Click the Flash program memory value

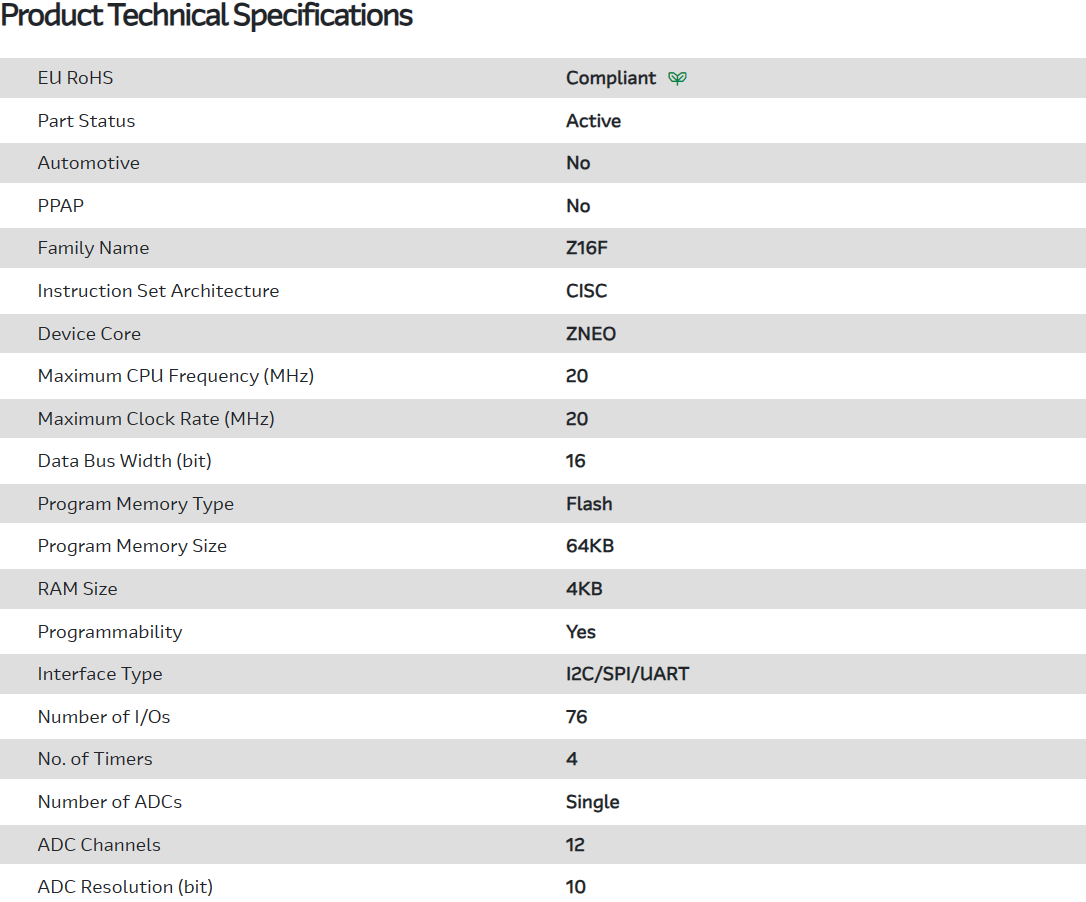tap(589, 504)
